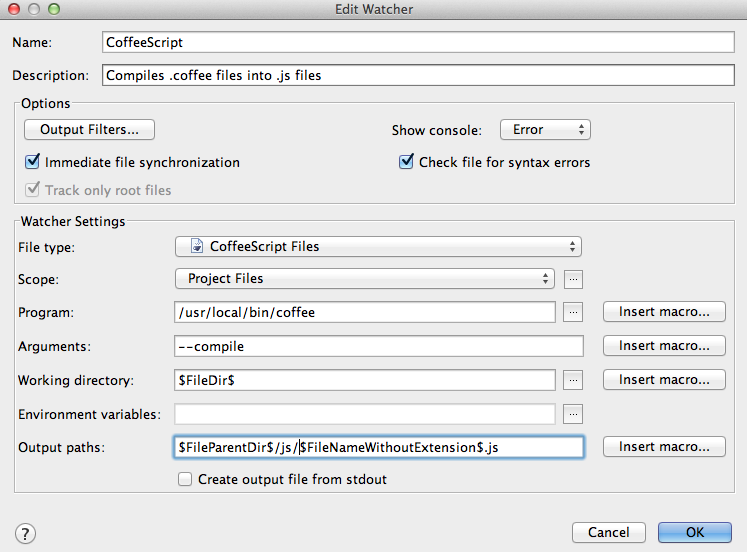Enable Create output file from stdout

[x=185, y=479]
